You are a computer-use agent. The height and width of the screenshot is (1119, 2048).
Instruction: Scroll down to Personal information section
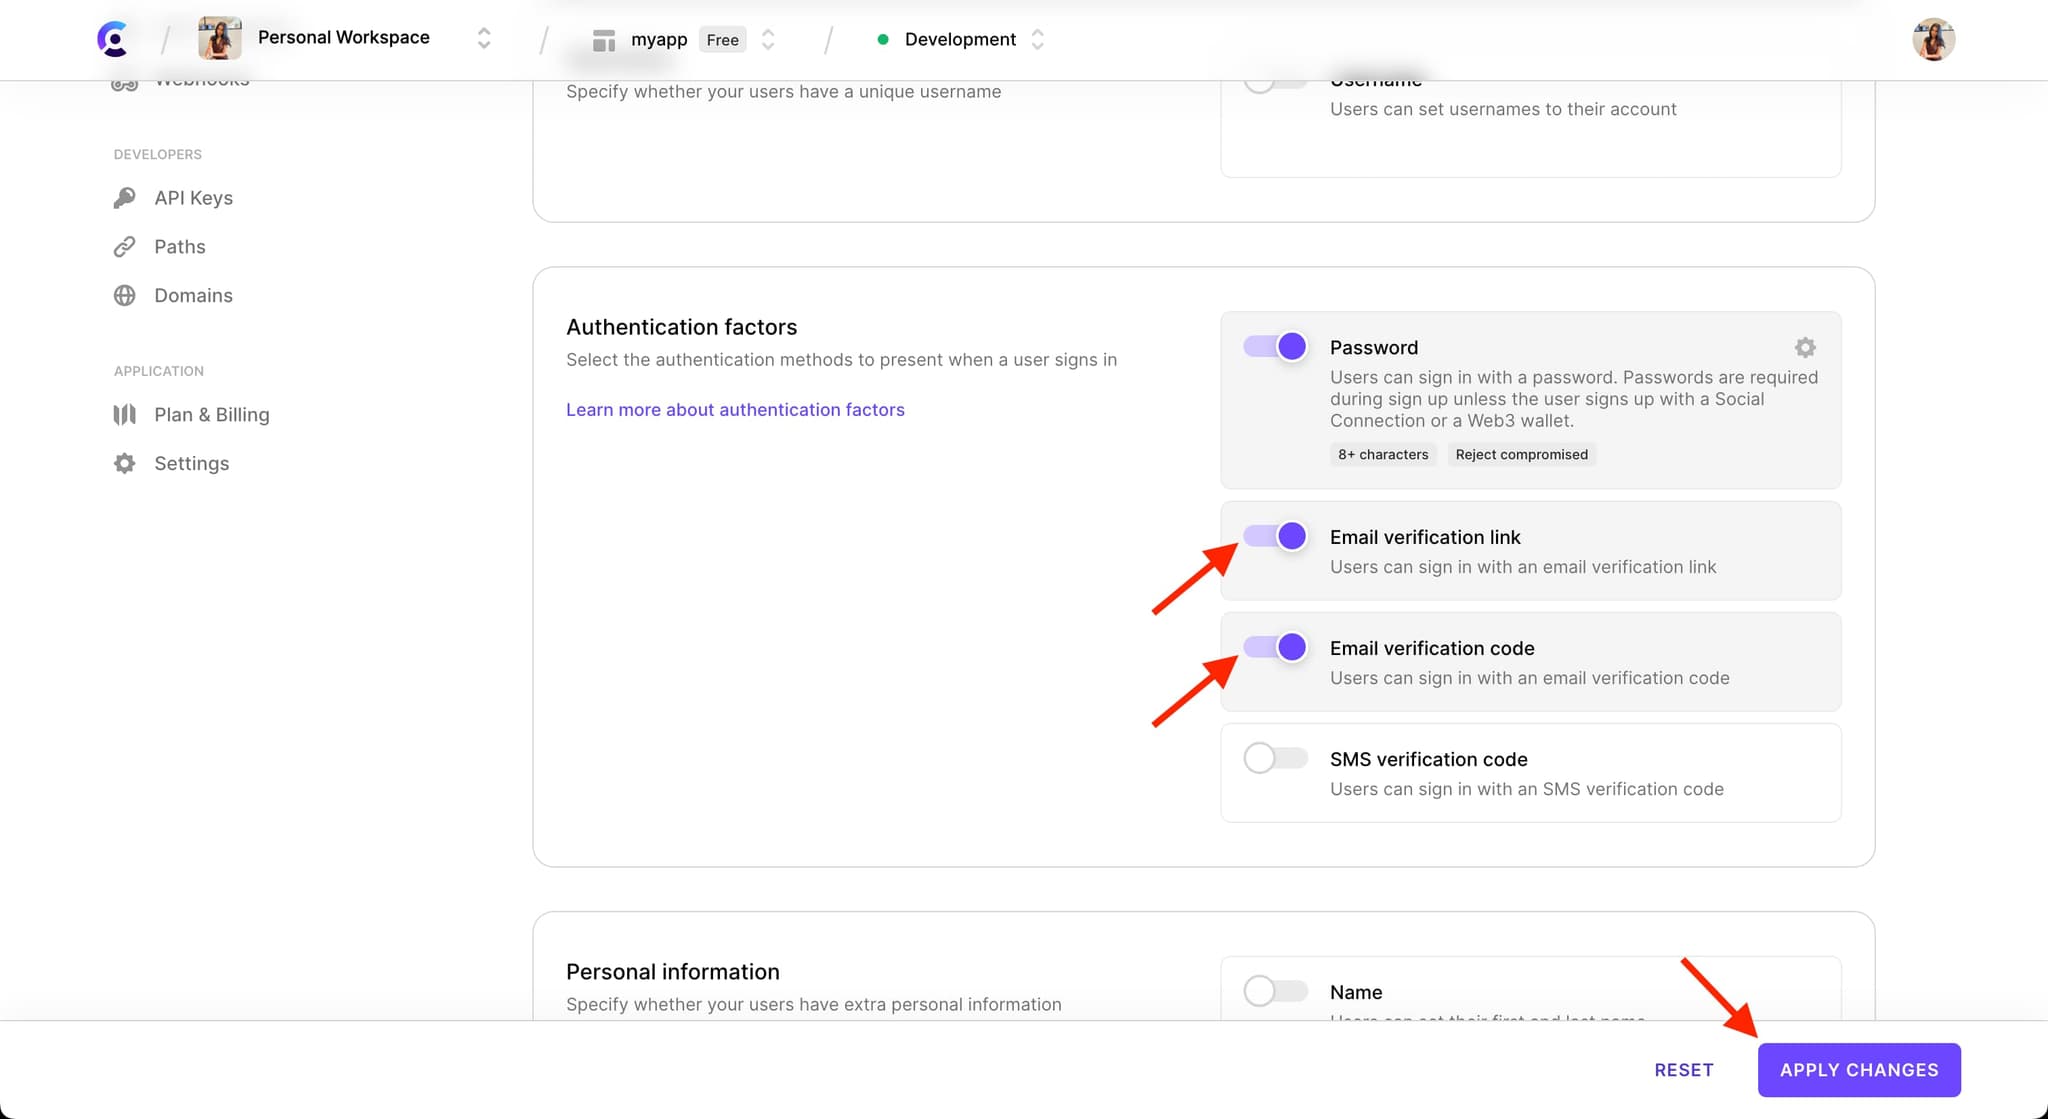(672, 969)
